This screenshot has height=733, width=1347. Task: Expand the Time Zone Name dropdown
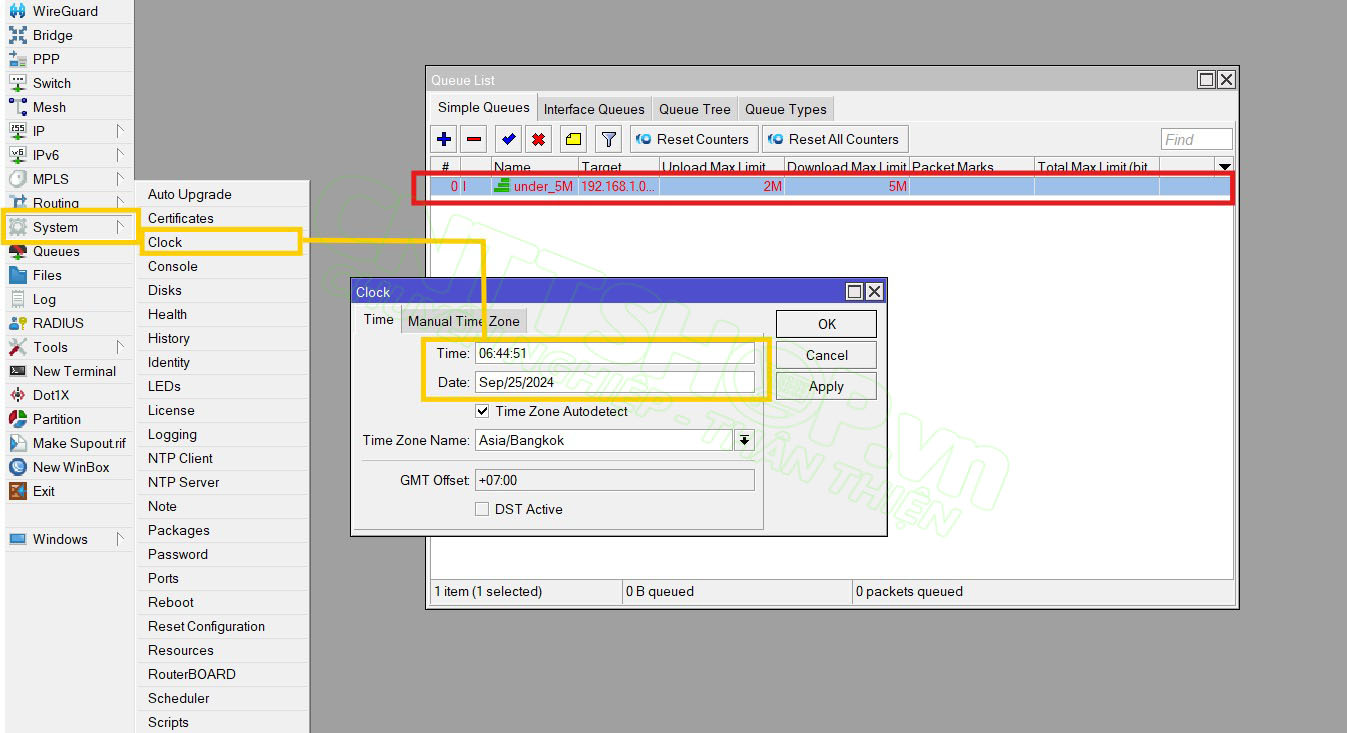tap(744, 440)
